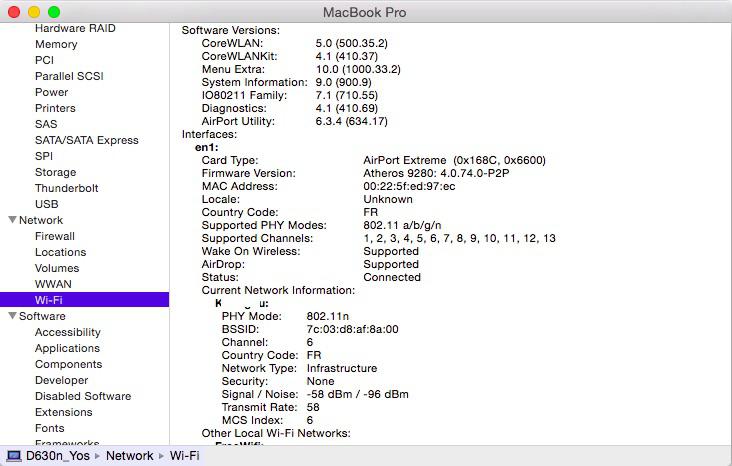Open Volumes under Network

tap(57, 268)
